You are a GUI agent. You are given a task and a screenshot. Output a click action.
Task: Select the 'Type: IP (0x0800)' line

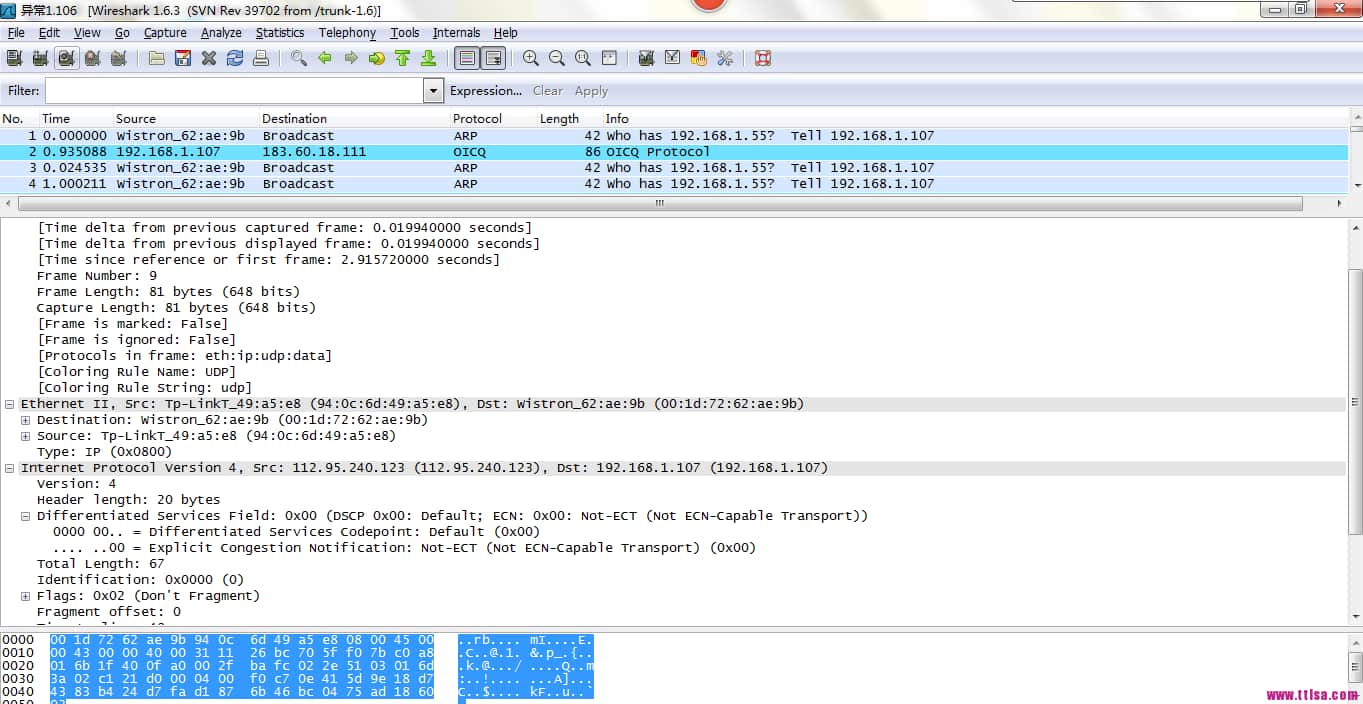(x=104, y=452)
